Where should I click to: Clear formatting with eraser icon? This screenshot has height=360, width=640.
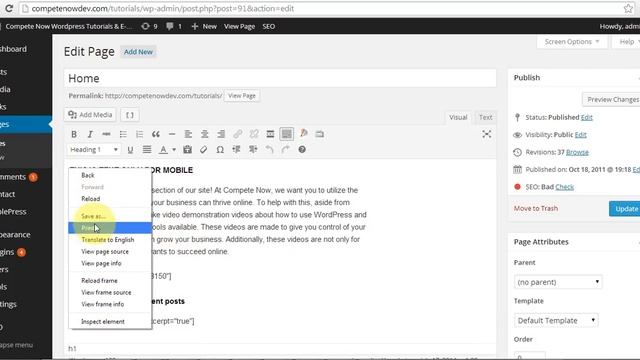[x=204, y=150]
